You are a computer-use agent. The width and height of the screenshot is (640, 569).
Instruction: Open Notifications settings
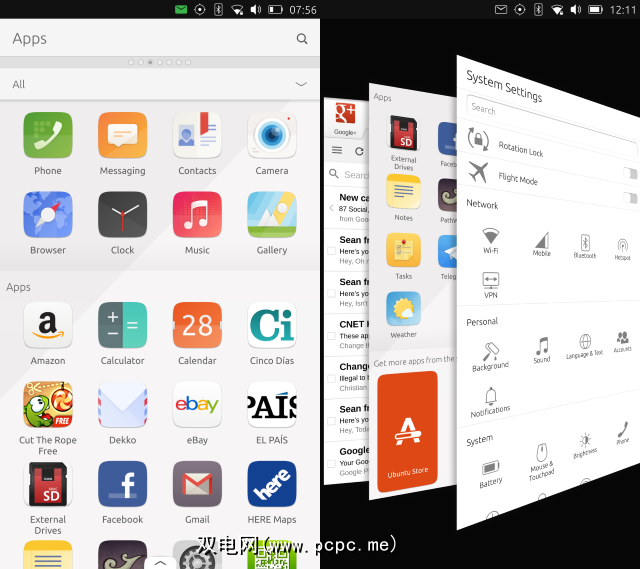click(x=490, y=402)
